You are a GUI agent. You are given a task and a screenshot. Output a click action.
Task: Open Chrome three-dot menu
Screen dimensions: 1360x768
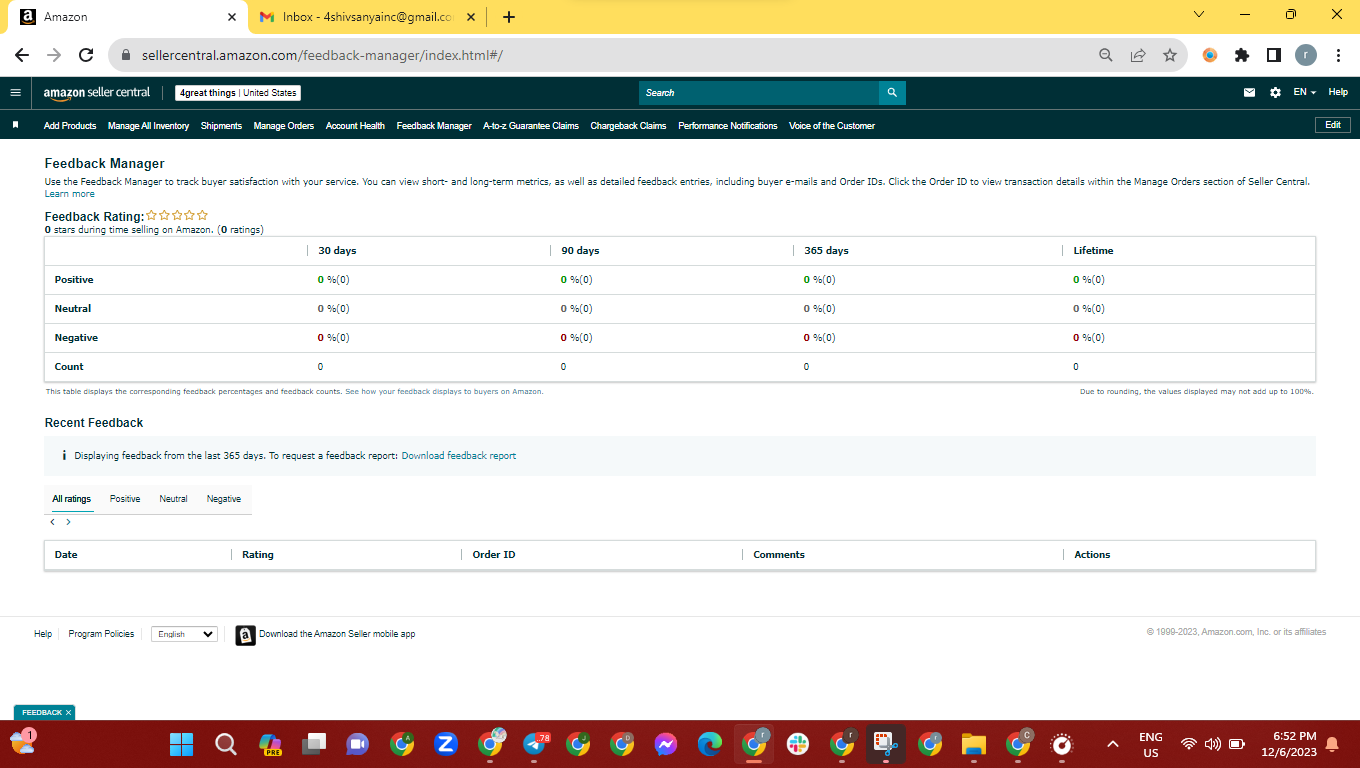(x=1338, y=56)
